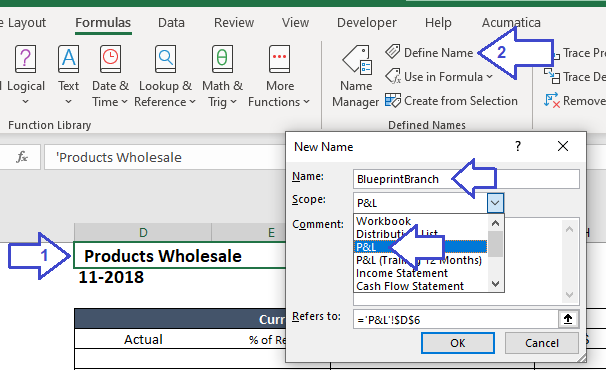Switch to the Developer tab
This screenshot has width=606, height=370.
tap(366, 23)
